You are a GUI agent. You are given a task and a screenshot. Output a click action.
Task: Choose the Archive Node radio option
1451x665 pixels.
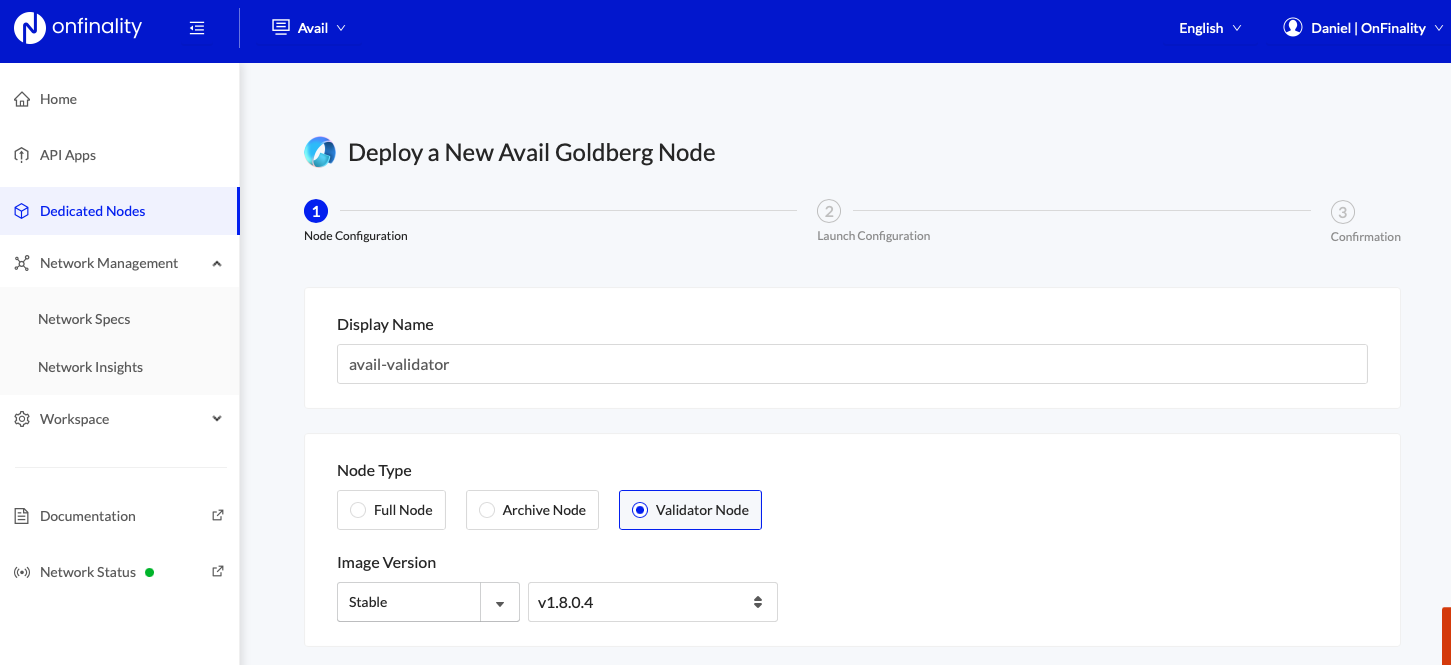click(487, 510)
